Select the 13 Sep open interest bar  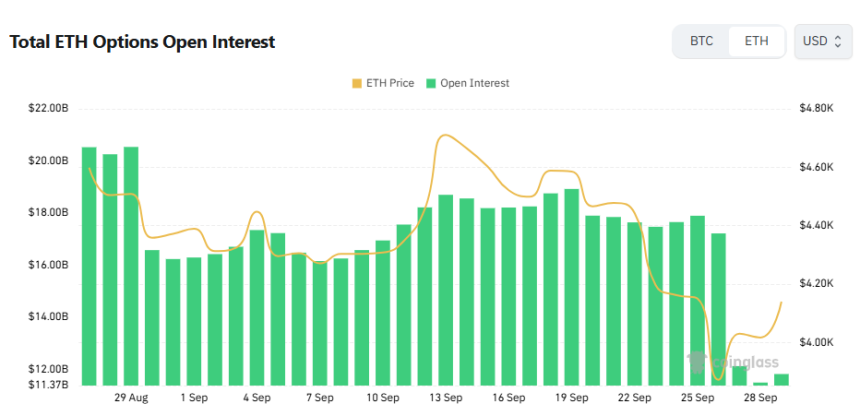pos(445,290)
